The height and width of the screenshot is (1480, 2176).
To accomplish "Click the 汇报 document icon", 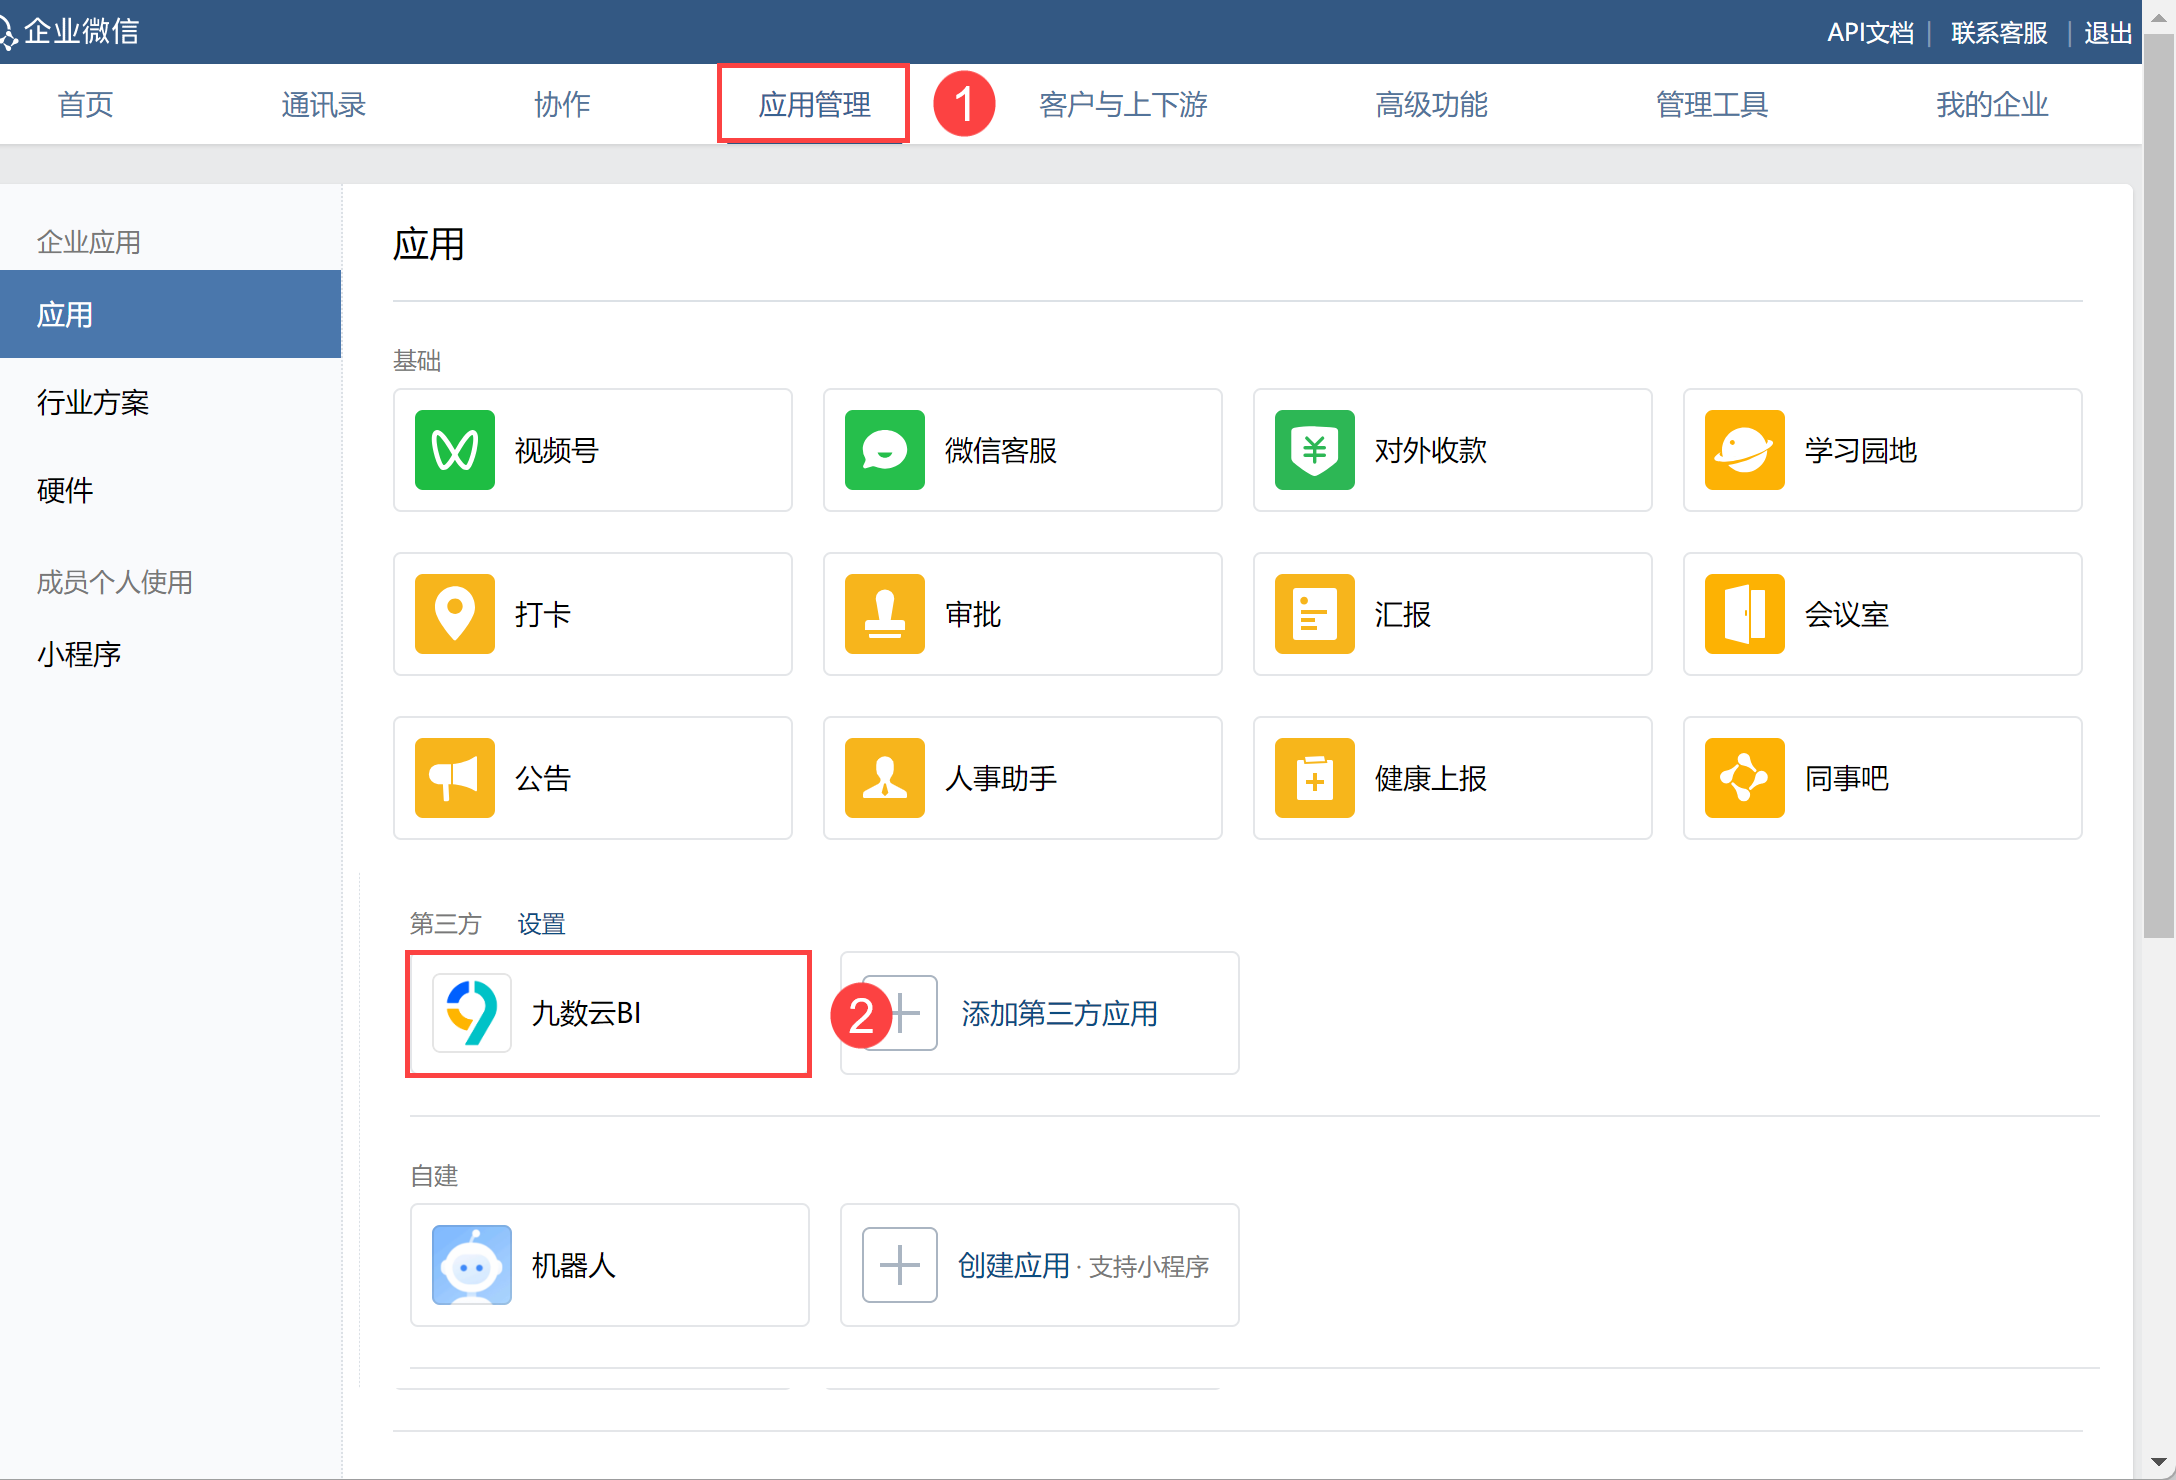I will [x=1314, y=614].
